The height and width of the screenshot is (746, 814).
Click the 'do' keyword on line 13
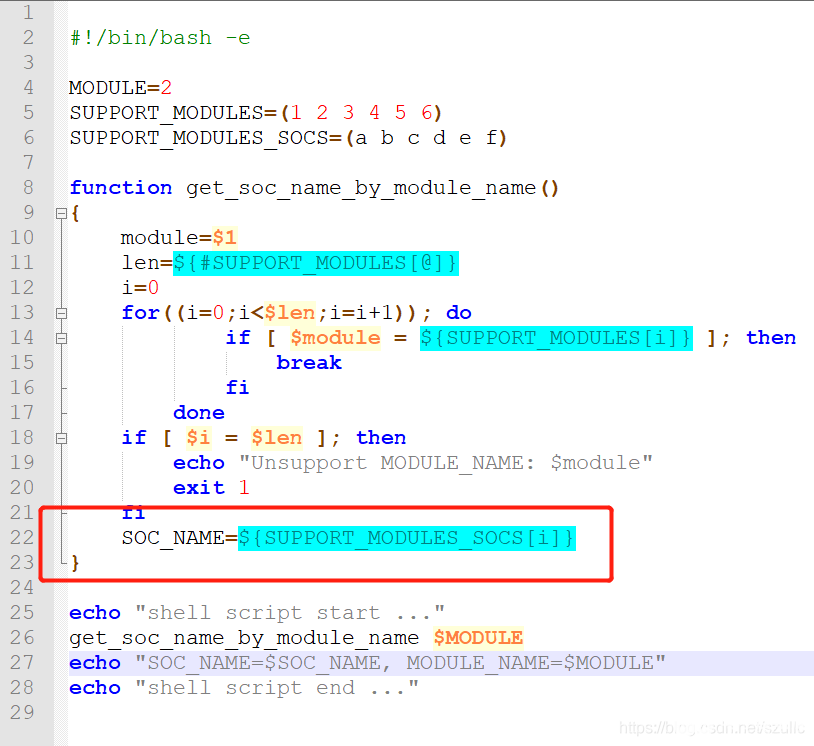point(458,313)
